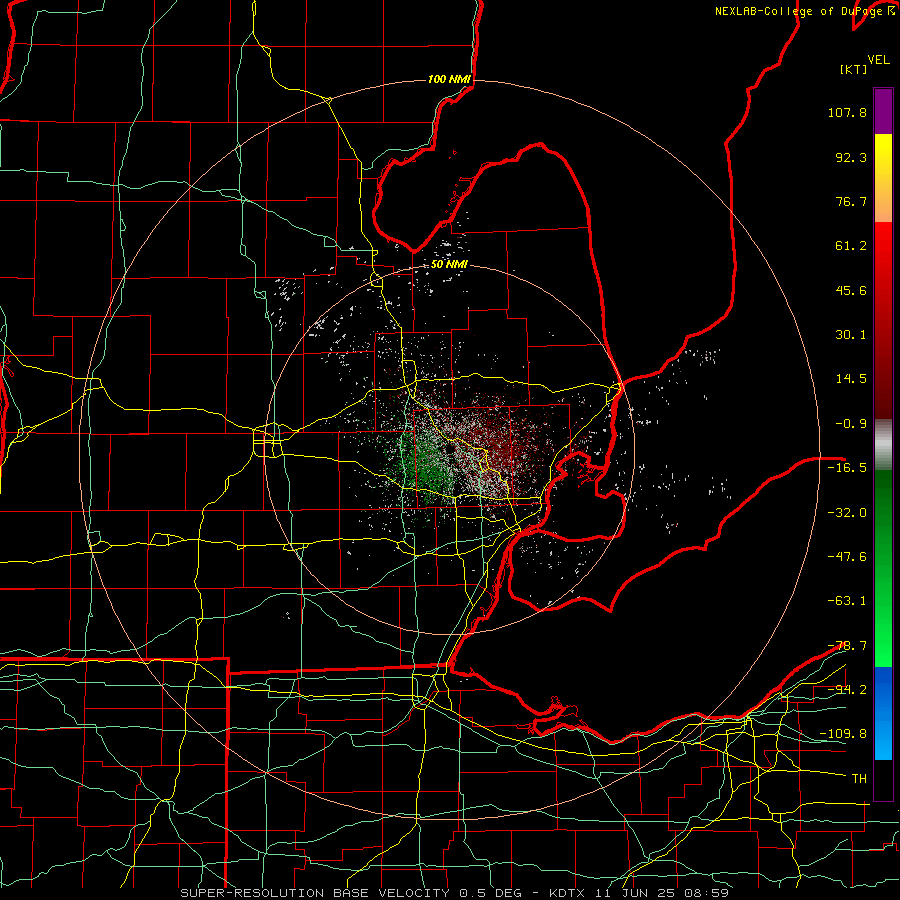Click the KDTX station identifier
This screenshot has height=900, width=900.
tap(568, 893)
